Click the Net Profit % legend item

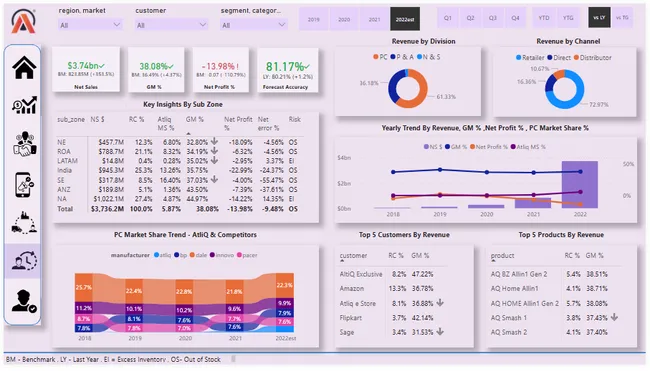[488, 147]
